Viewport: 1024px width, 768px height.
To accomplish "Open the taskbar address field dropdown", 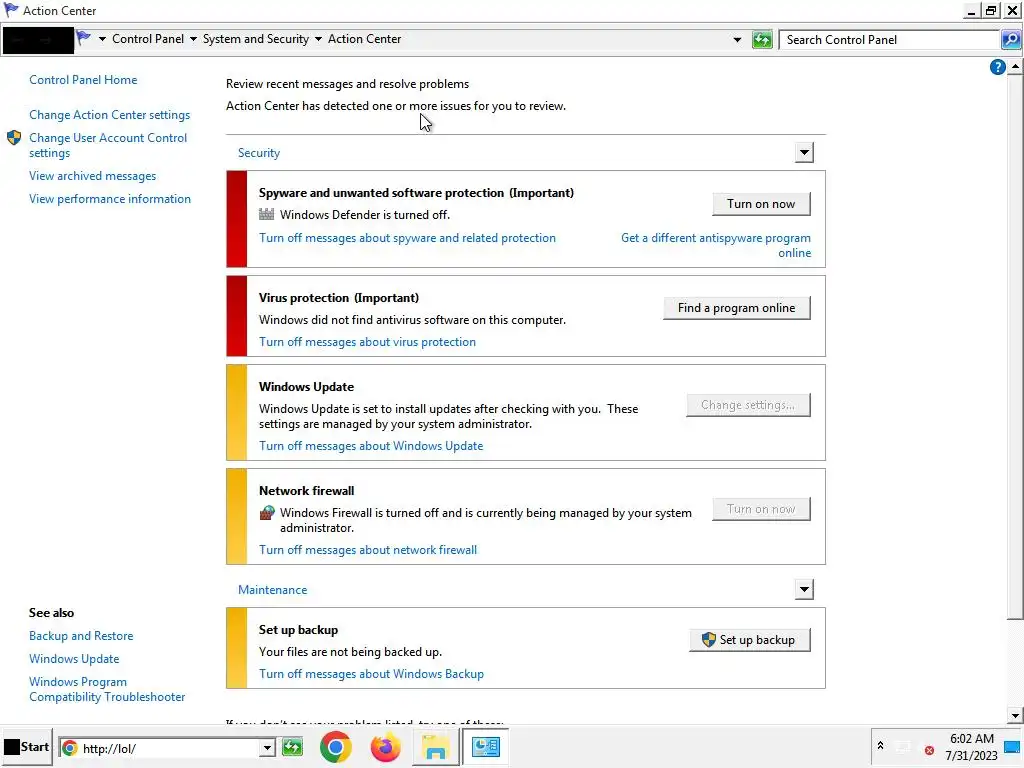I will tap(266, 748).
